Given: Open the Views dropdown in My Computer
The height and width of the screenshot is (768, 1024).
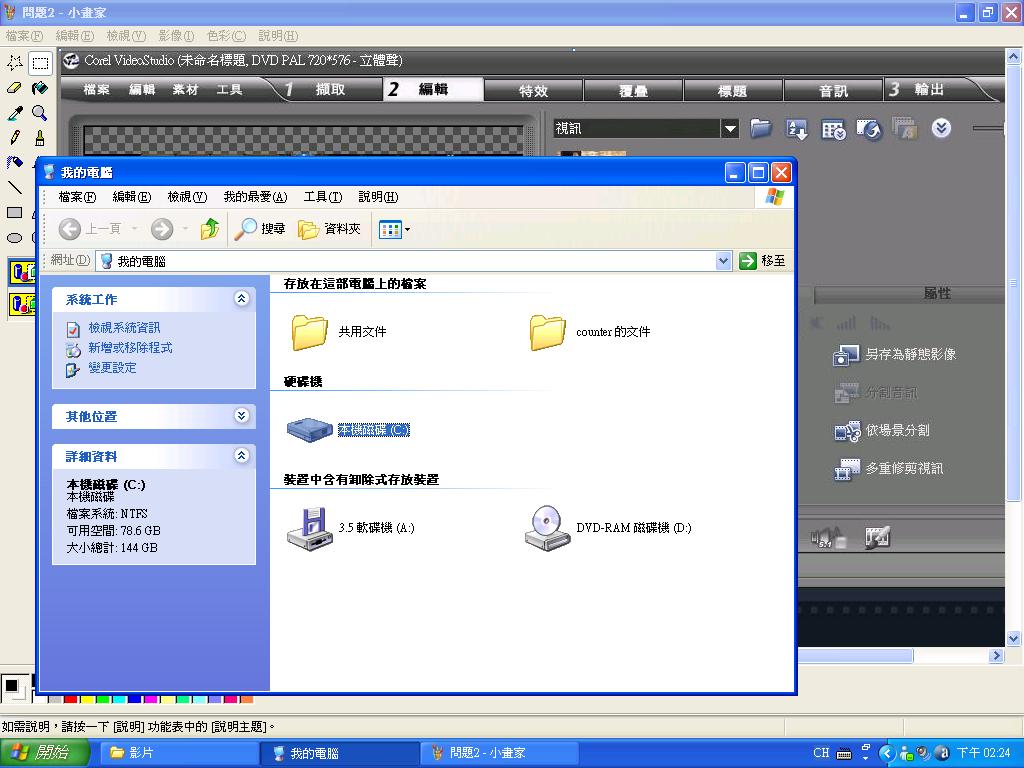Looking at the screenshot, I should [x=394, y=229].
